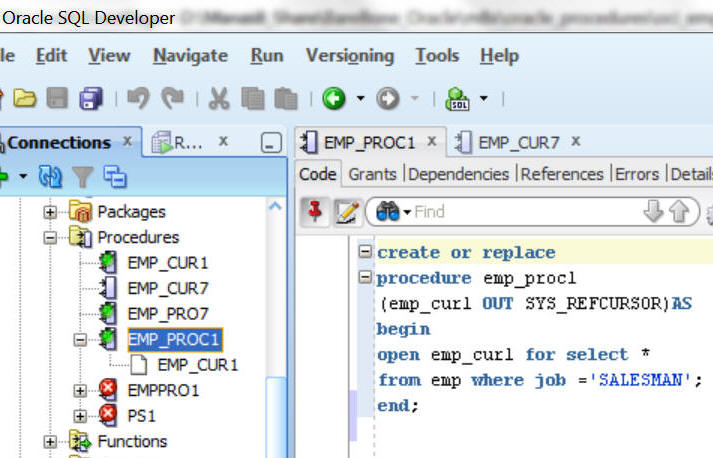
Task: Click the Open folder toolbar icon
Action: tap(25, 98)
